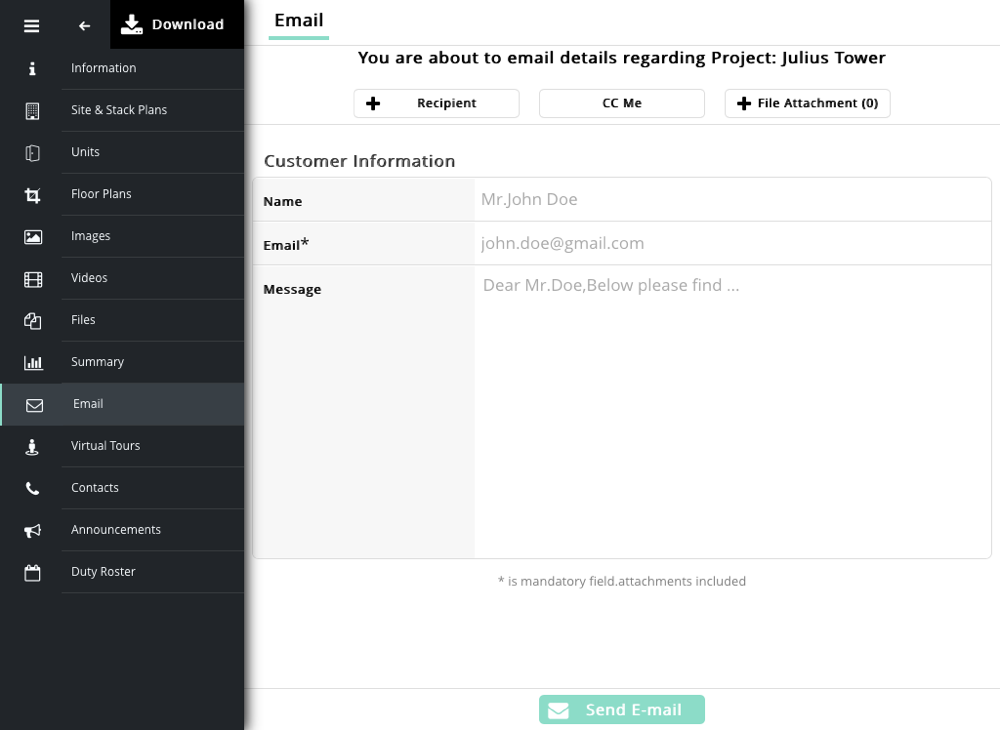Open File Attachment (0) picker

tap(807, 104)
